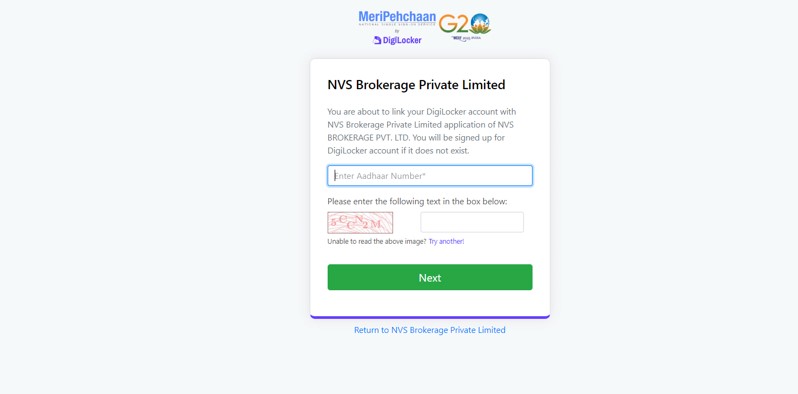The height and width of the screenshot is (394, 798).
Task: Click the National Single Sign-On Service tagline
Action: click(x=397, y=25)
